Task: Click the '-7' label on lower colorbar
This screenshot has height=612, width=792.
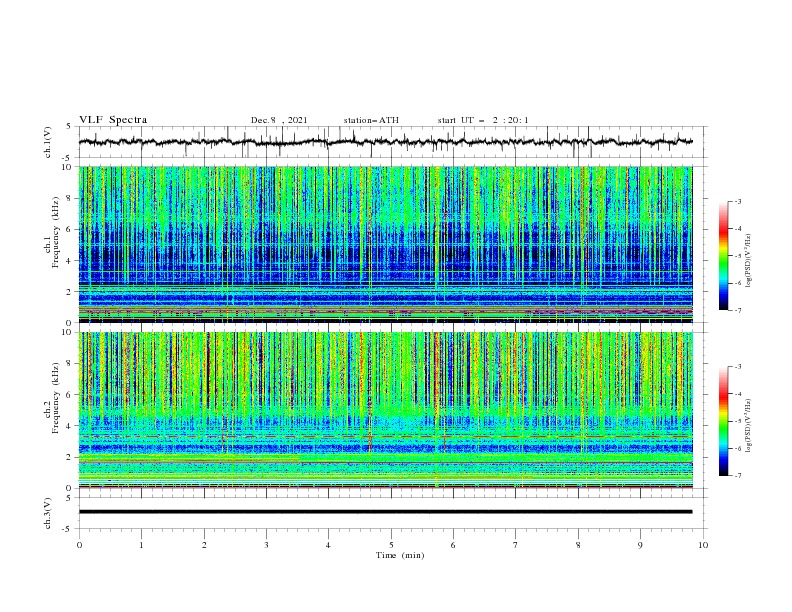Action: pos(737,476)
